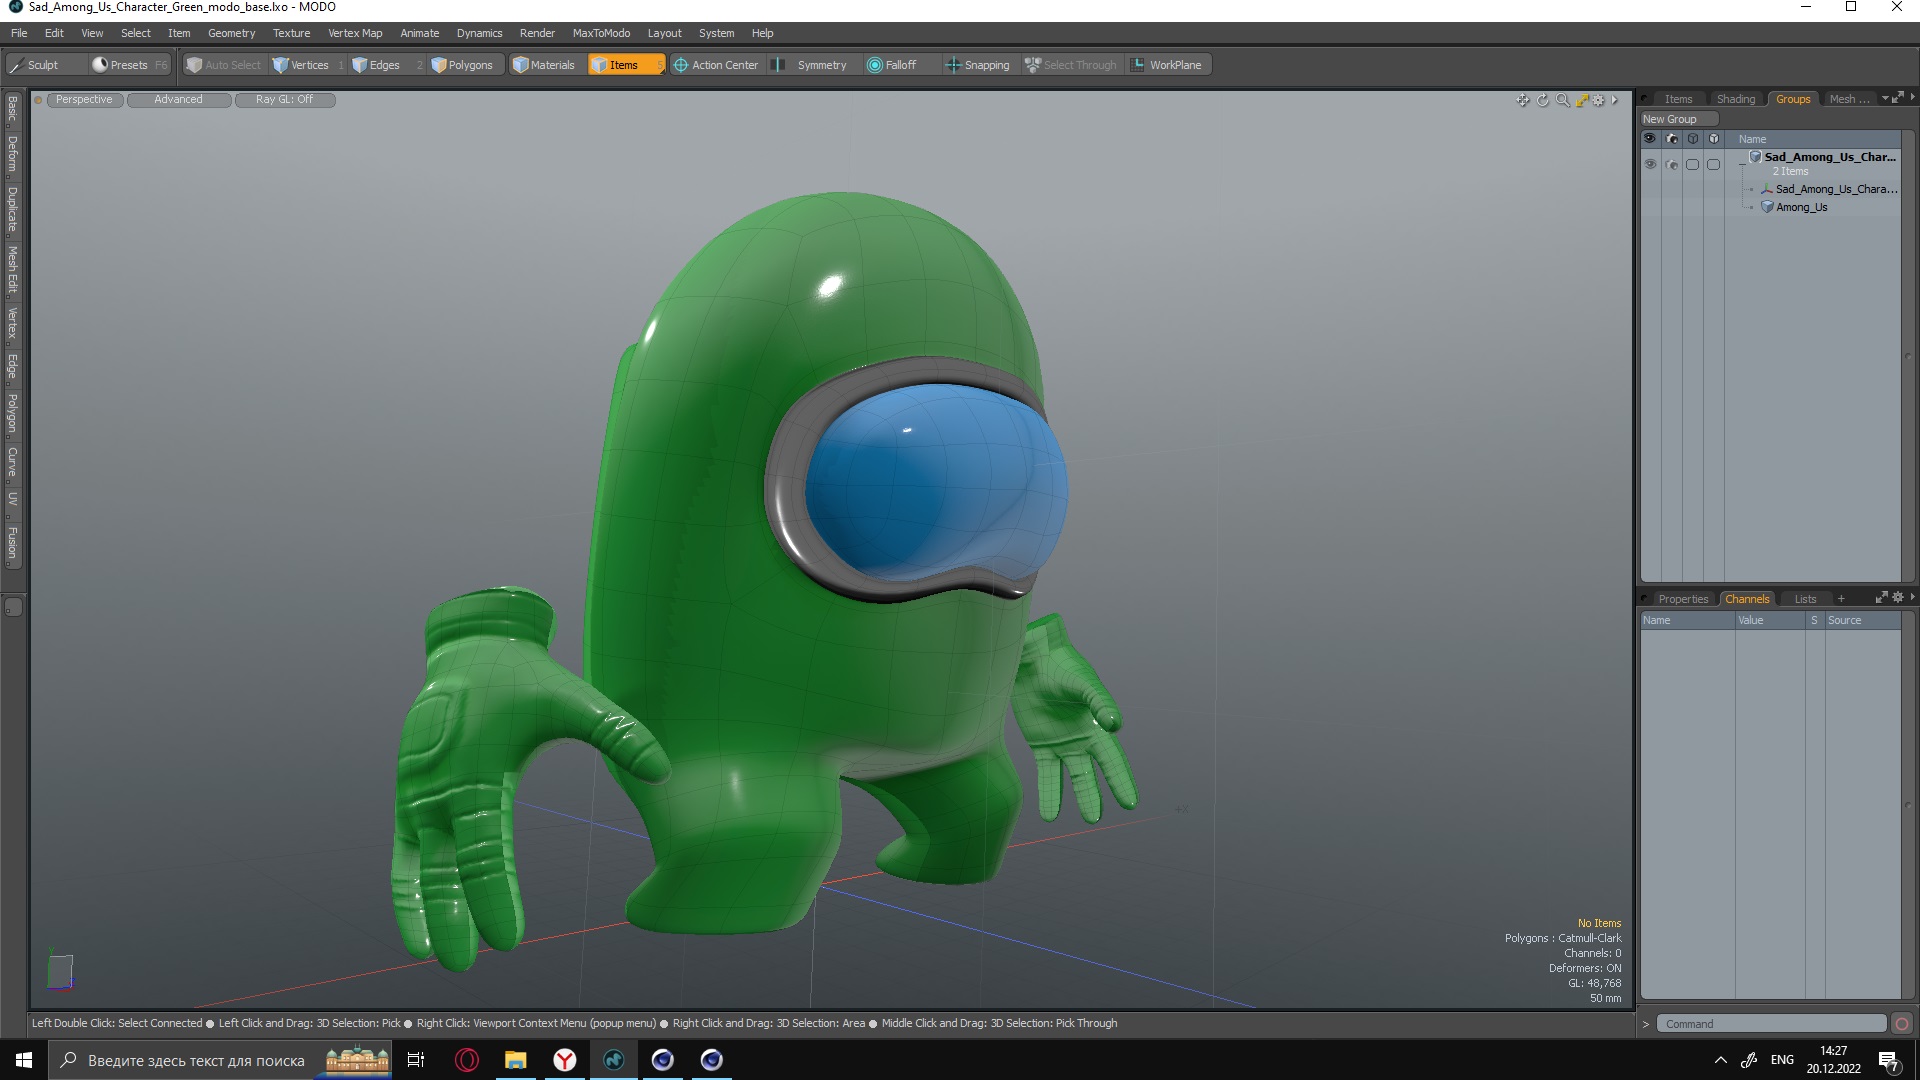Open the Vertex Map menu
Image resolution: width=1920 pixels, height=1080 pixels.
pos(355,33)
